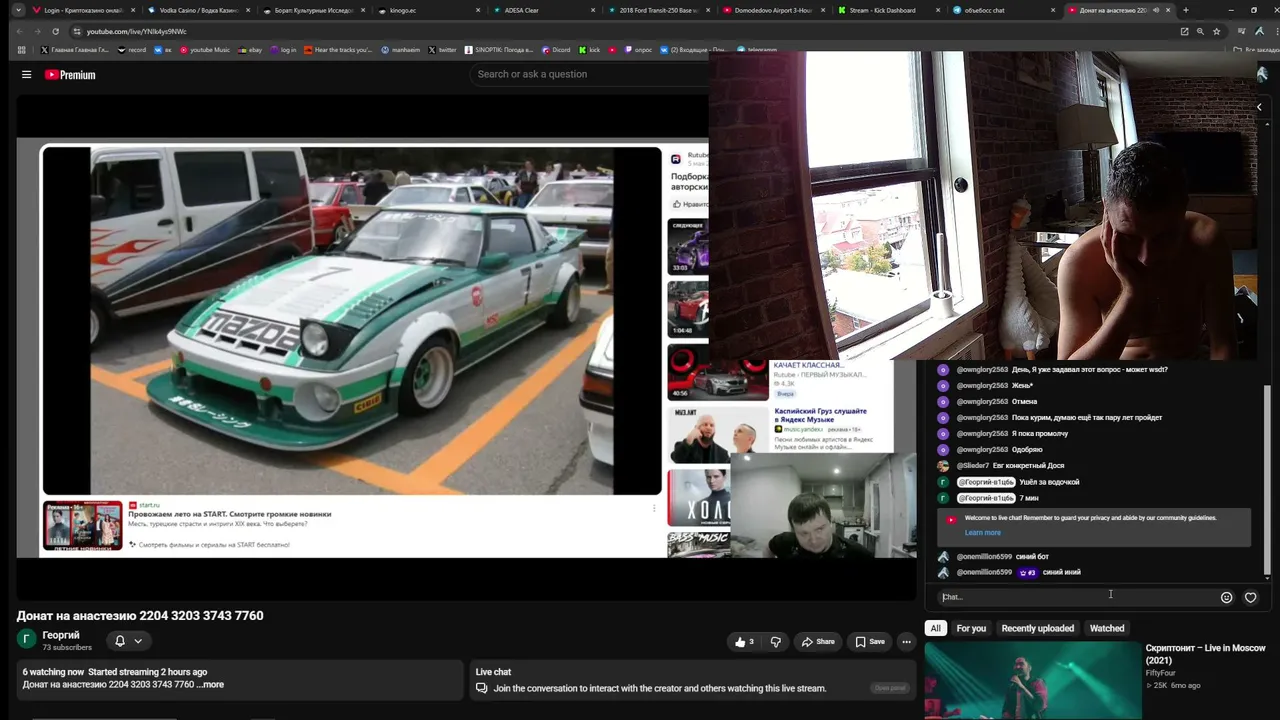Open the SINOPTIK weather bookmark
The image size is (1280, 720).
[x=499, y=49]
